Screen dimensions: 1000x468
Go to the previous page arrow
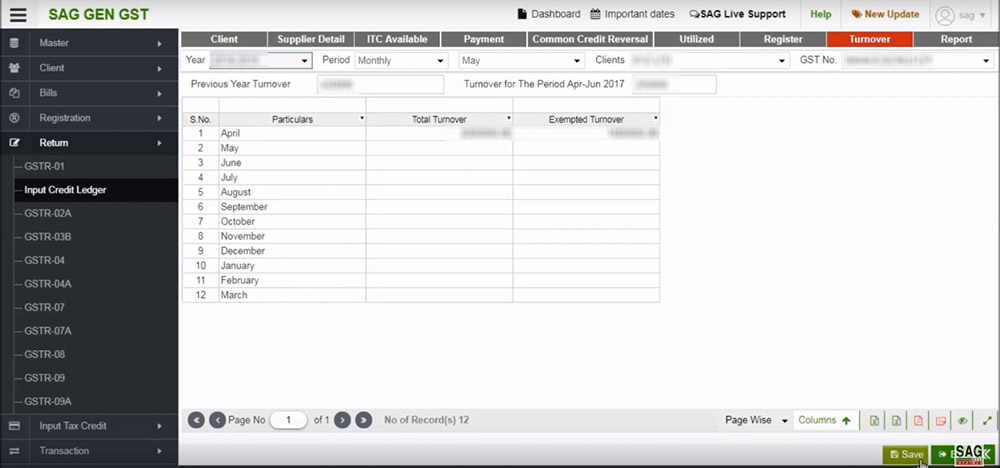[x=218, y=421]
